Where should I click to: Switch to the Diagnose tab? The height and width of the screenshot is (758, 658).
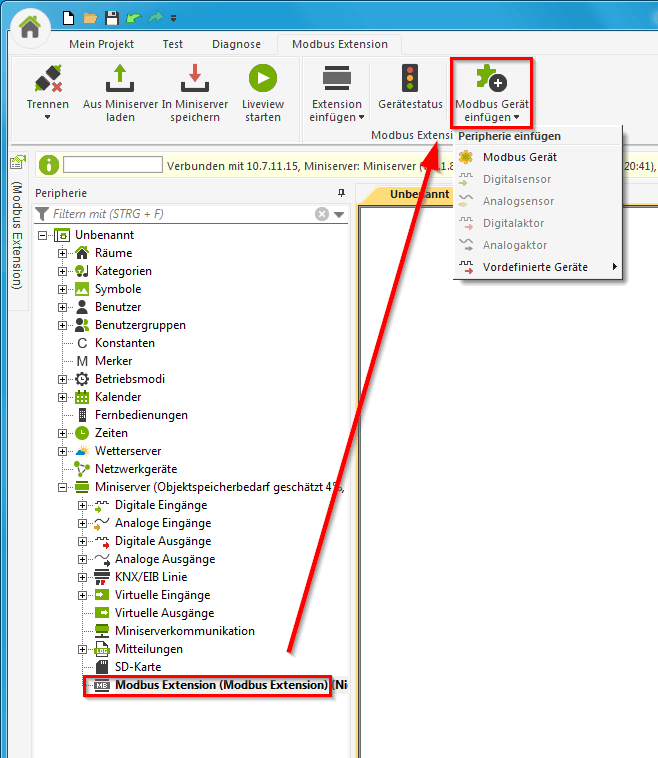click(236, 44)
